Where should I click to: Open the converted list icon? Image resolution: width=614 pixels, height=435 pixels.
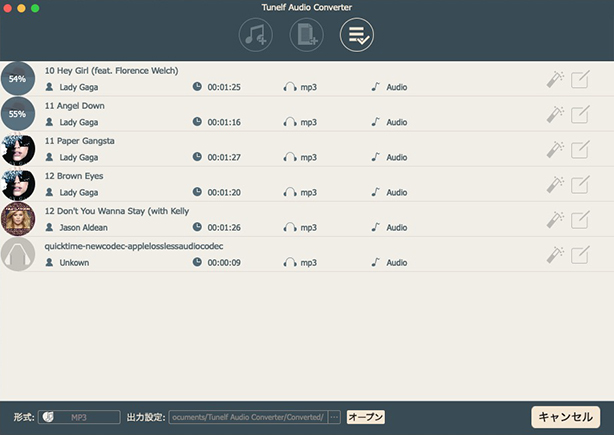(357, 35)
